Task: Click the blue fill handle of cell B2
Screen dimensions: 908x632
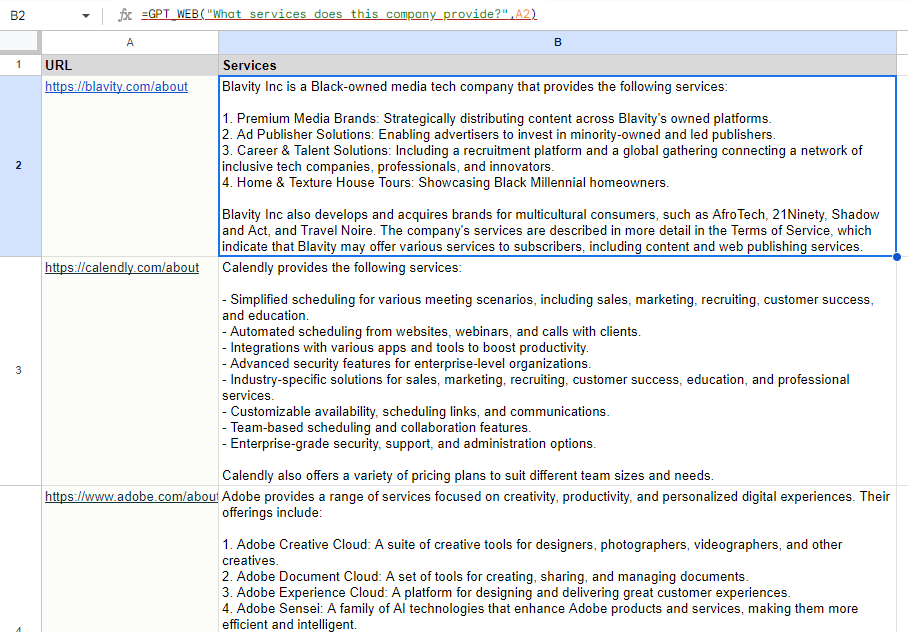Action: [x=896, y=256]
